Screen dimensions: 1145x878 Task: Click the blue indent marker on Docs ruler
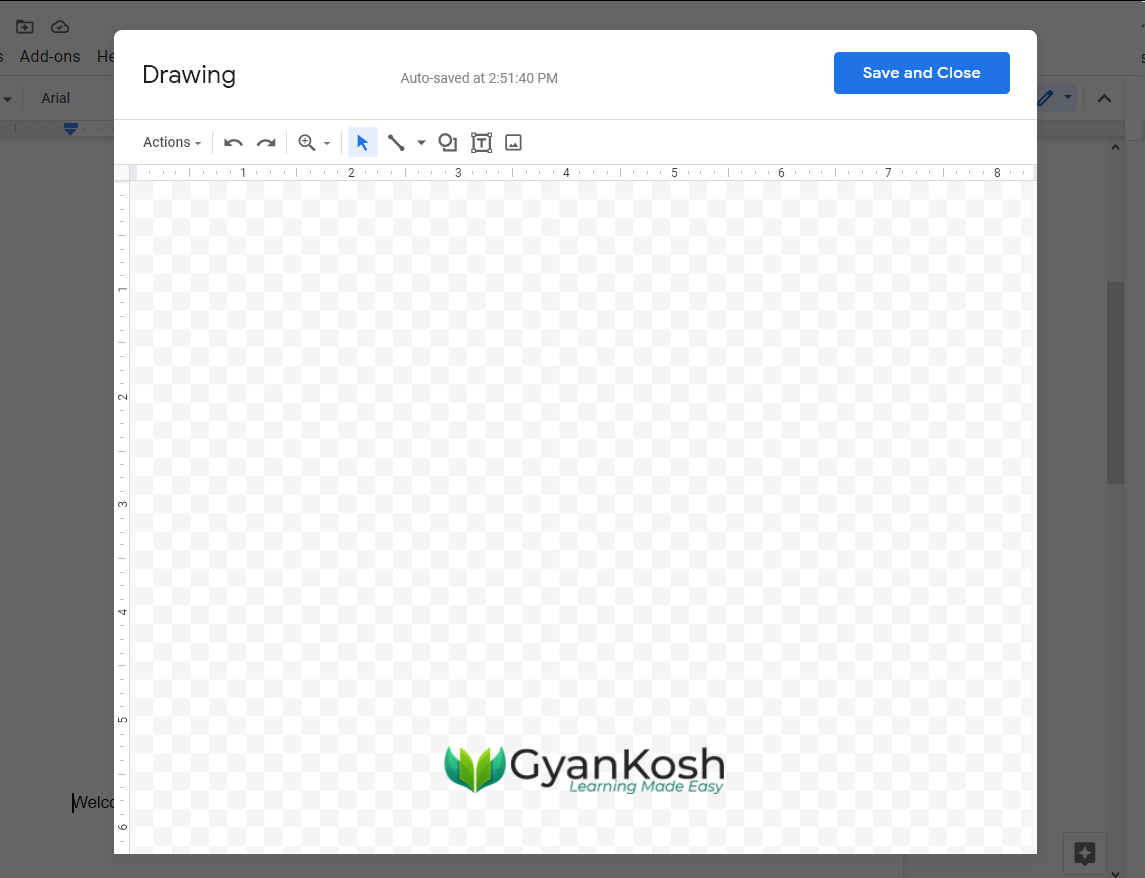tap(71, 129)
